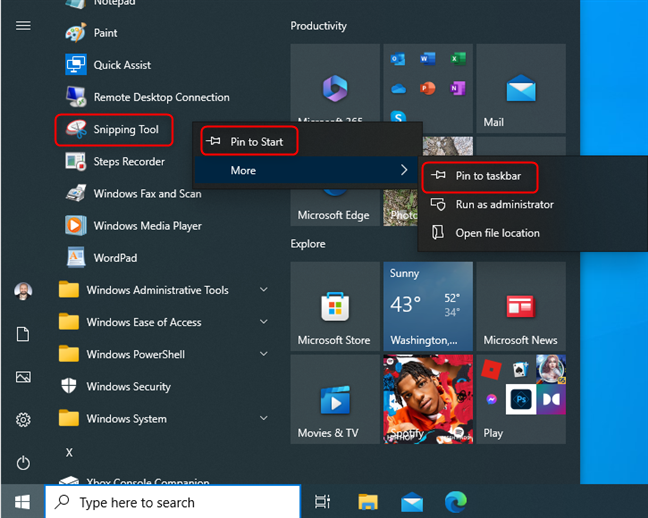Choose Pin to taskbar option
The height and width of the screenshot is (518, 648).
(x=490, y=175)
